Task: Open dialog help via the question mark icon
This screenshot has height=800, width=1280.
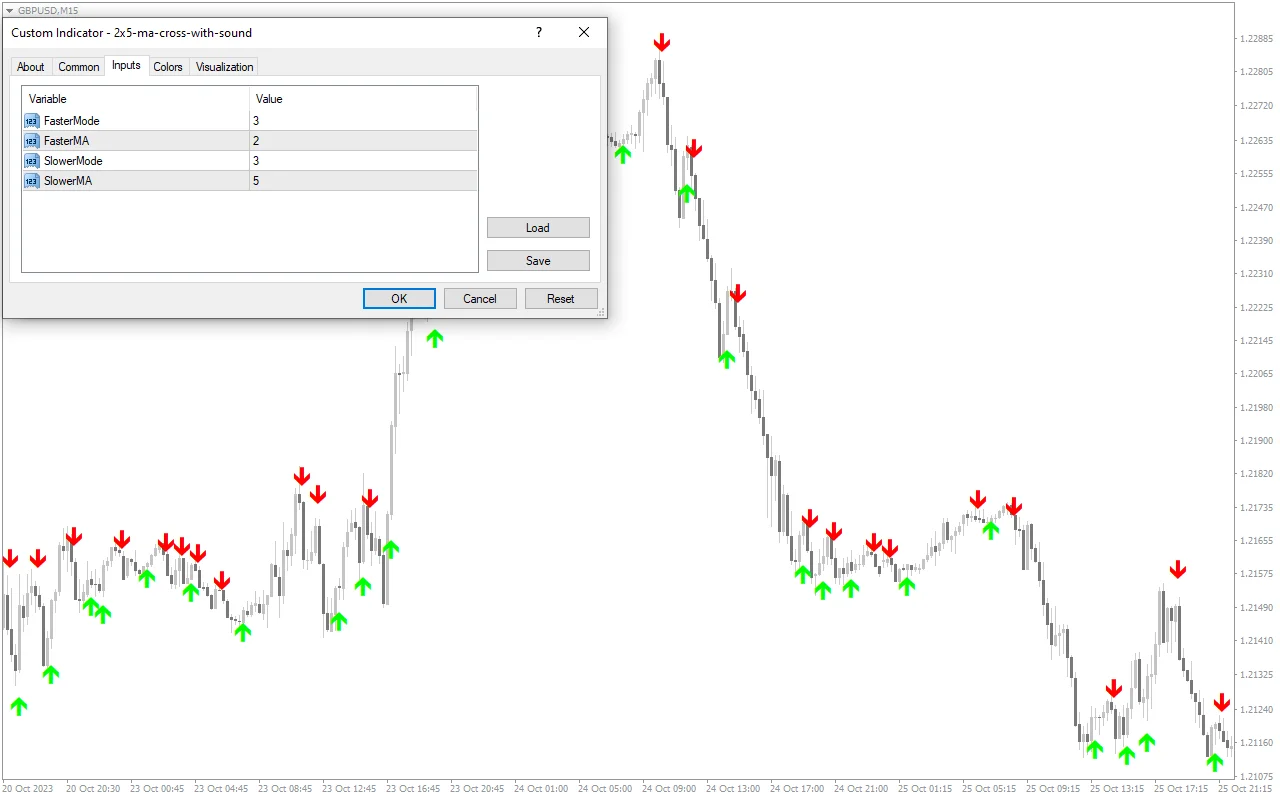Action: (x=538, y=32)
